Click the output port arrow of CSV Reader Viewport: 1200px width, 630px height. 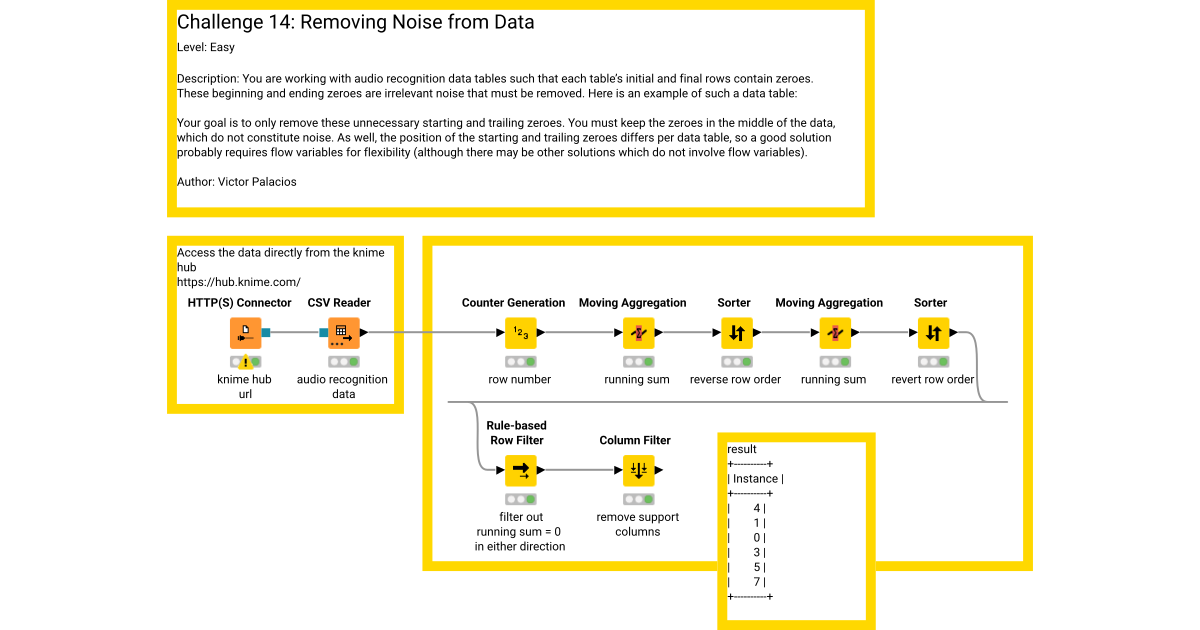(361, 332)
